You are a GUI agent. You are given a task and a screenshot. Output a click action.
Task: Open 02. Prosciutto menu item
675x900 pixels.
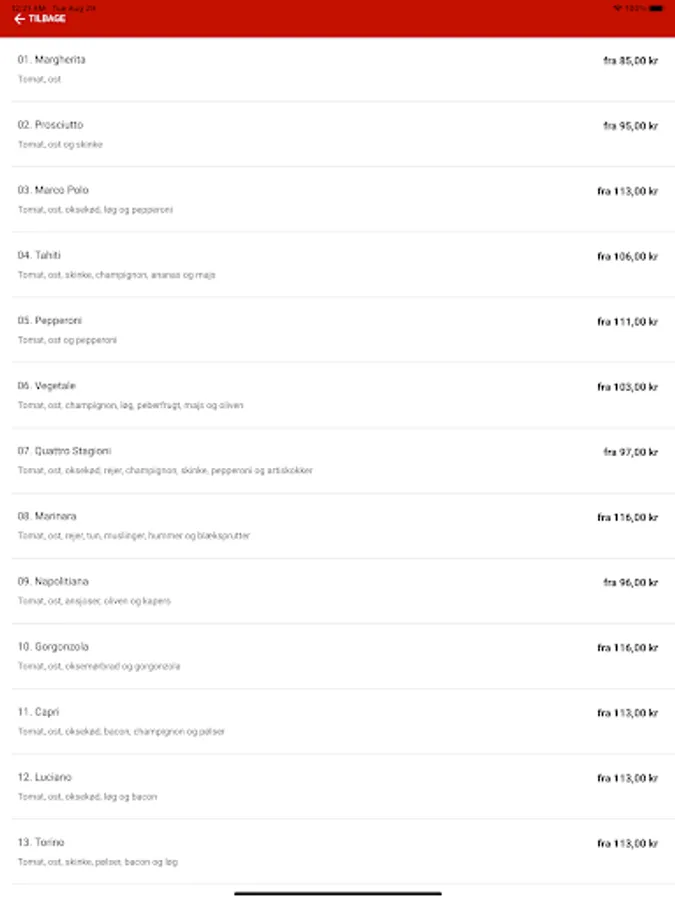(50, 125)
